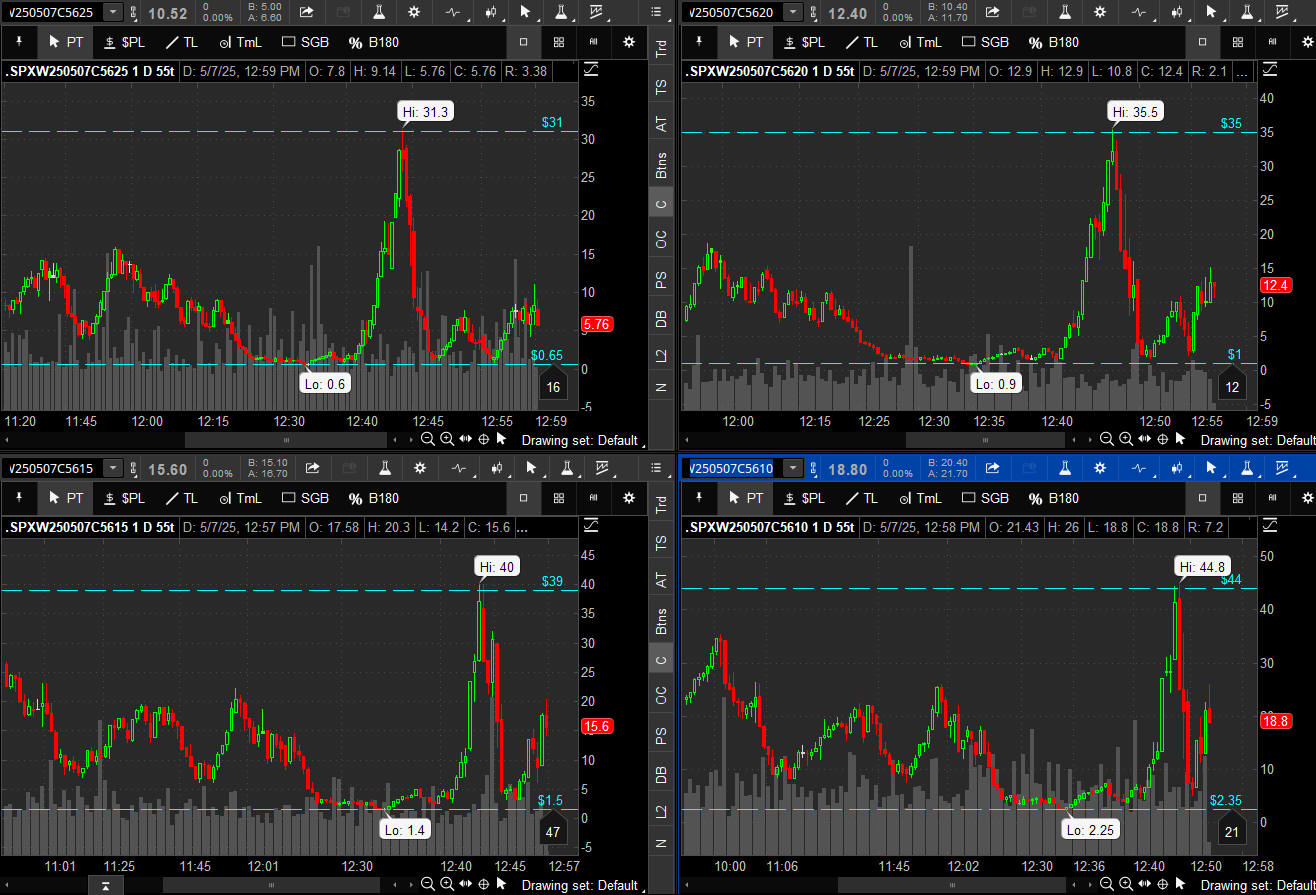Zoom in on the C5625 chart
The width and height of the screenshot is (1316, 895).
point(446,439)
